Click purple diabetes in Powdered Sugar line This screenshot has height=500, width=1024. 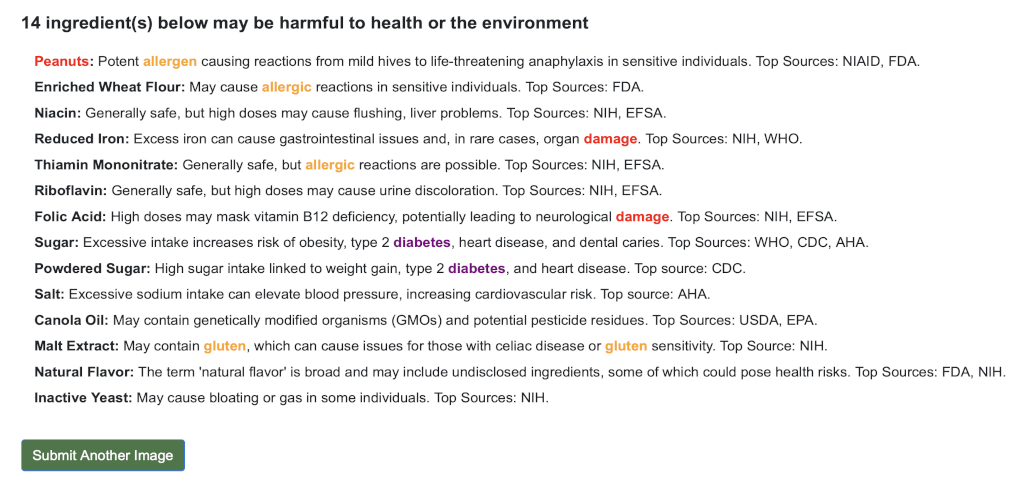pos(477,268)
